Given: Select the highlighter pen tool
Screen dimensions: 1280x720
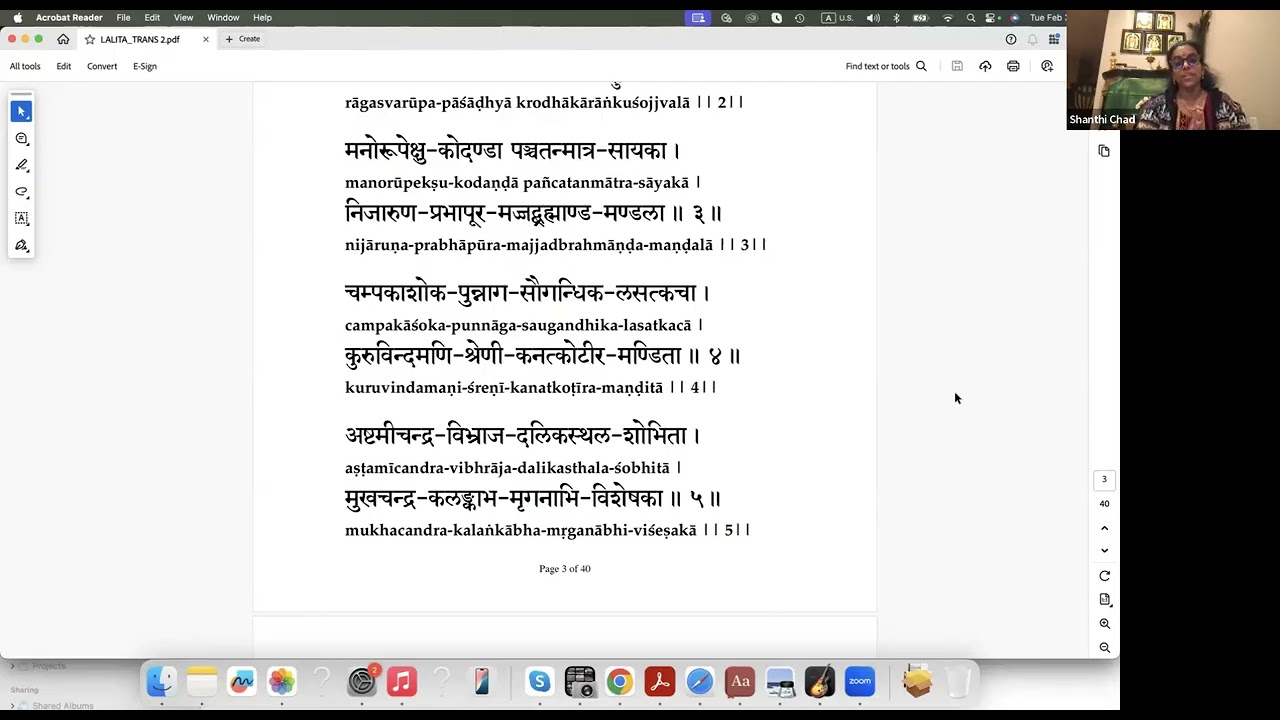Looking at the screenshot, I should click(21, 165).
